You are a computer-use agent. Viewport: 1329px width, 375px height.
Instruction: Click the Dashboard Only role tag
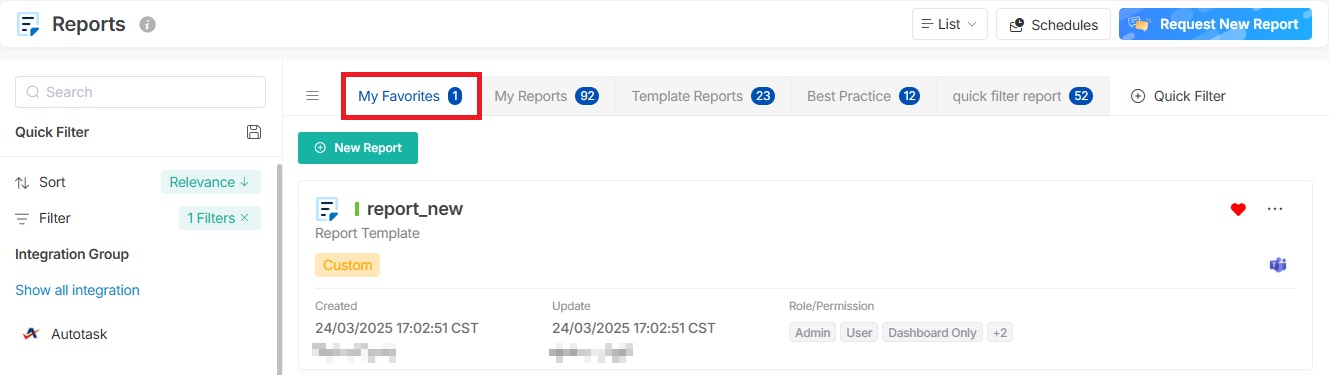pos(933,333)
